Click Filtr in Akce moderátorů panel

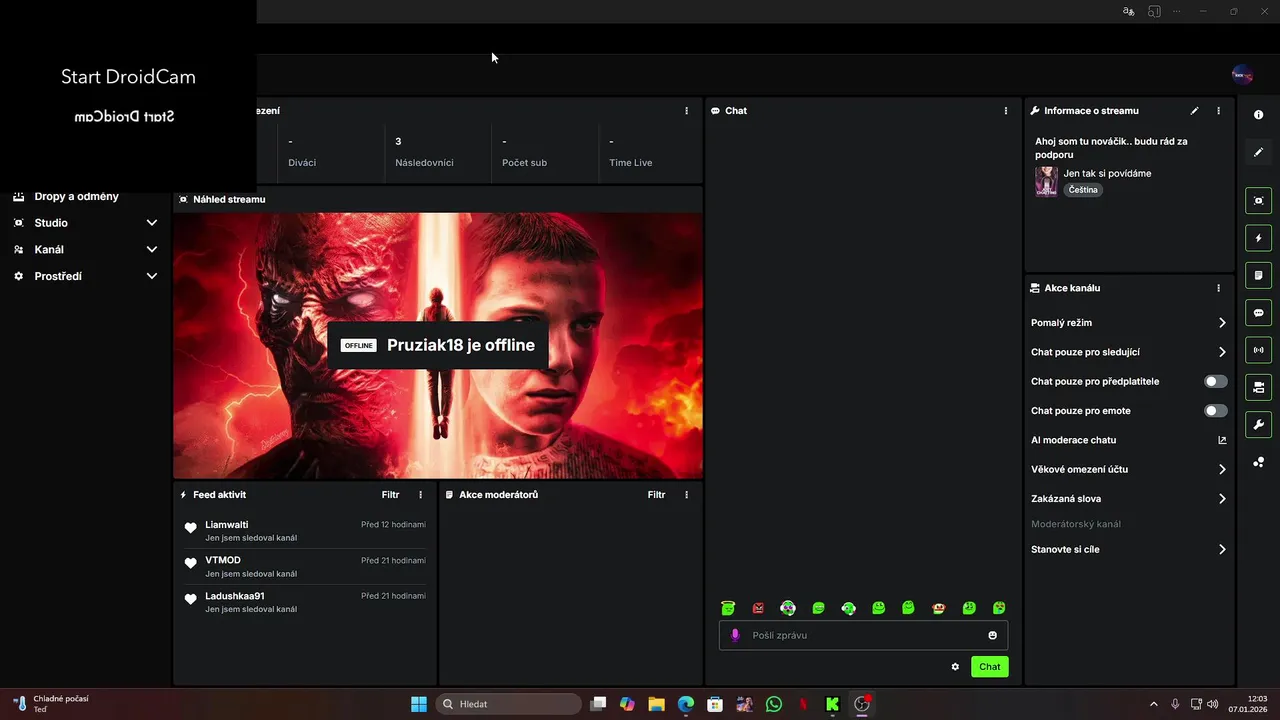pos(656,495)
